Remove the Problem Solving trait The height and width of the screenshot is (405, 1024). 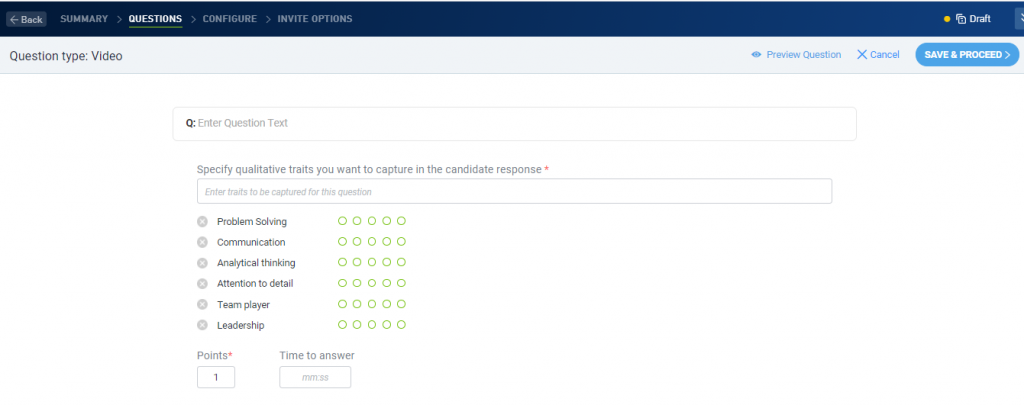pyautogui.click(x=202, y=221)
